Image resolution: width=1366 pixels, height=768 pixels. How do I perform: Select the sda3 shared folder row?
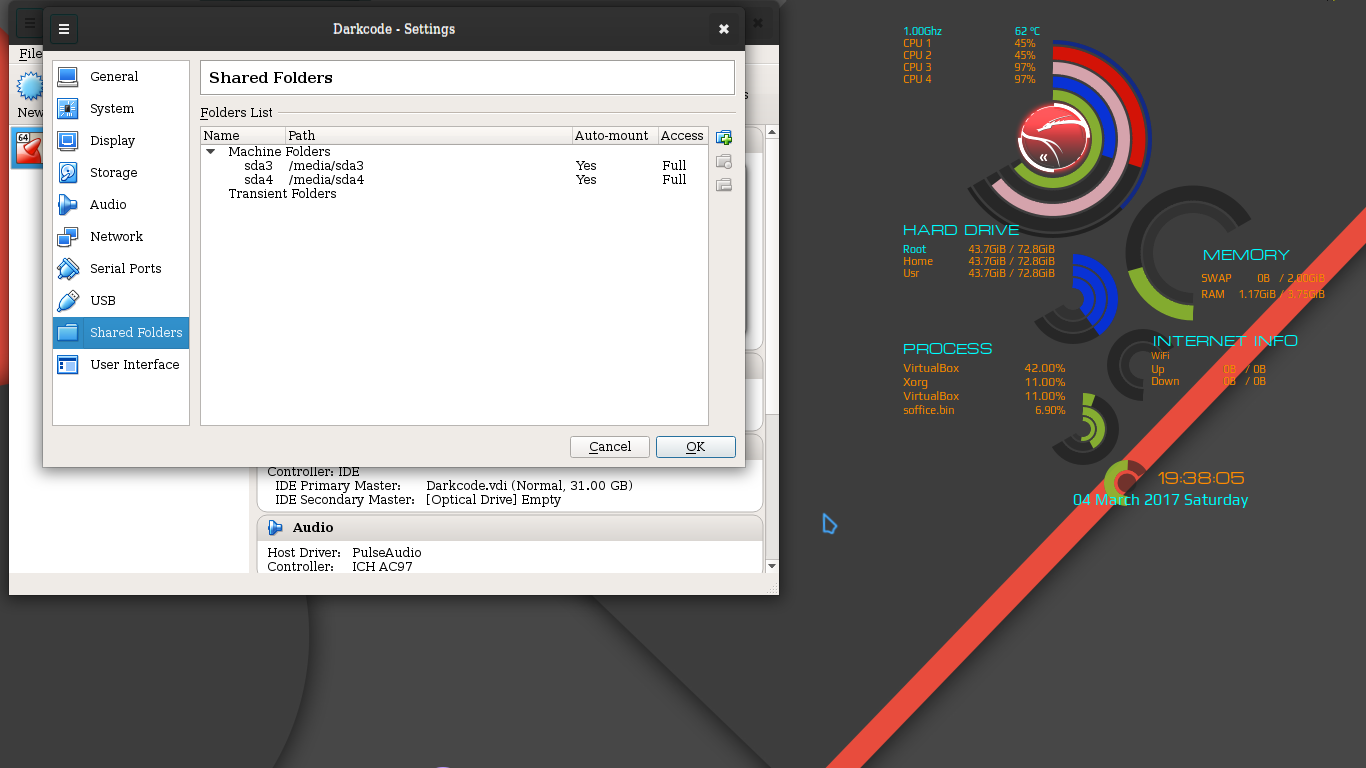click(x=454, y=166)
